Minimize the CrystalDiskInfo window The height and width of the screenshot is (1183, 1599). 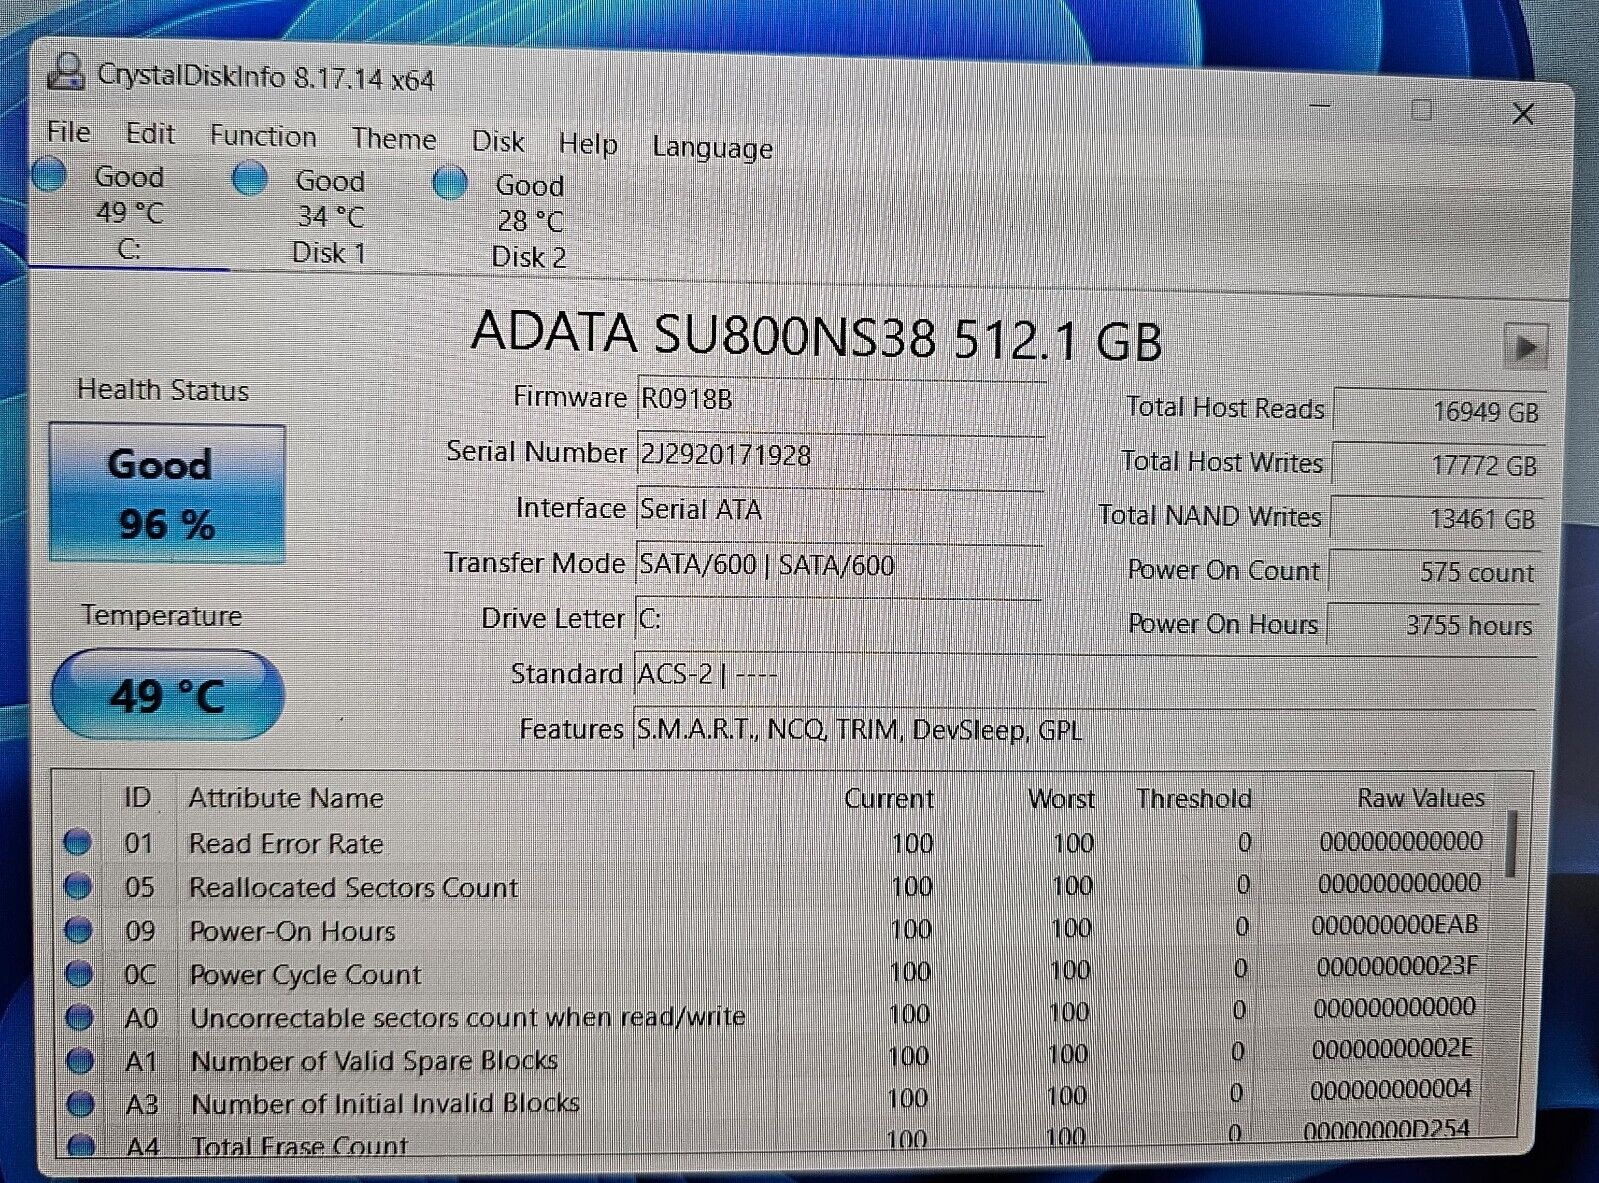1320,105
